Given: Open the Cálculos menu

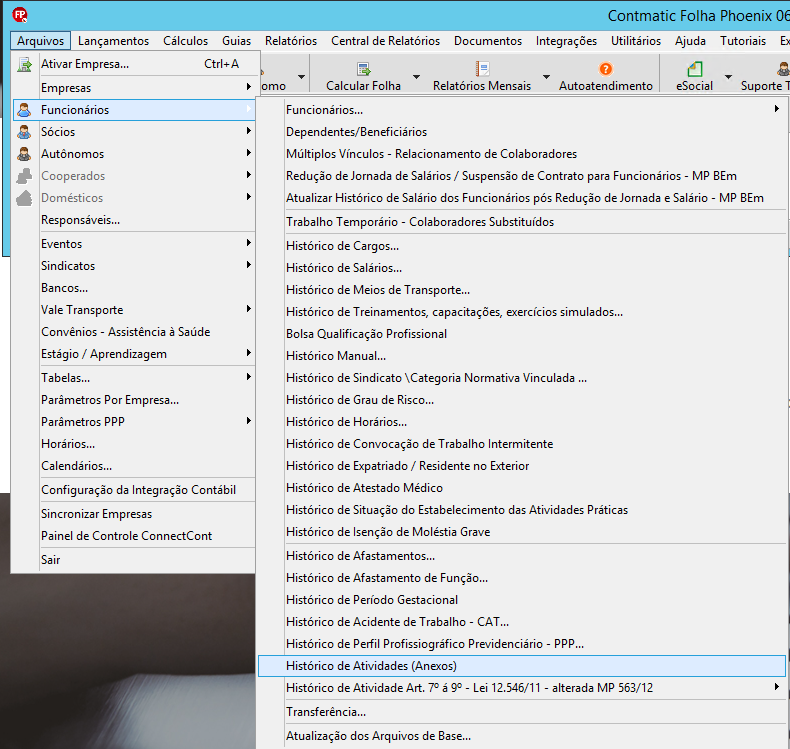Looking at the screenshot, I should click(185, 41).
